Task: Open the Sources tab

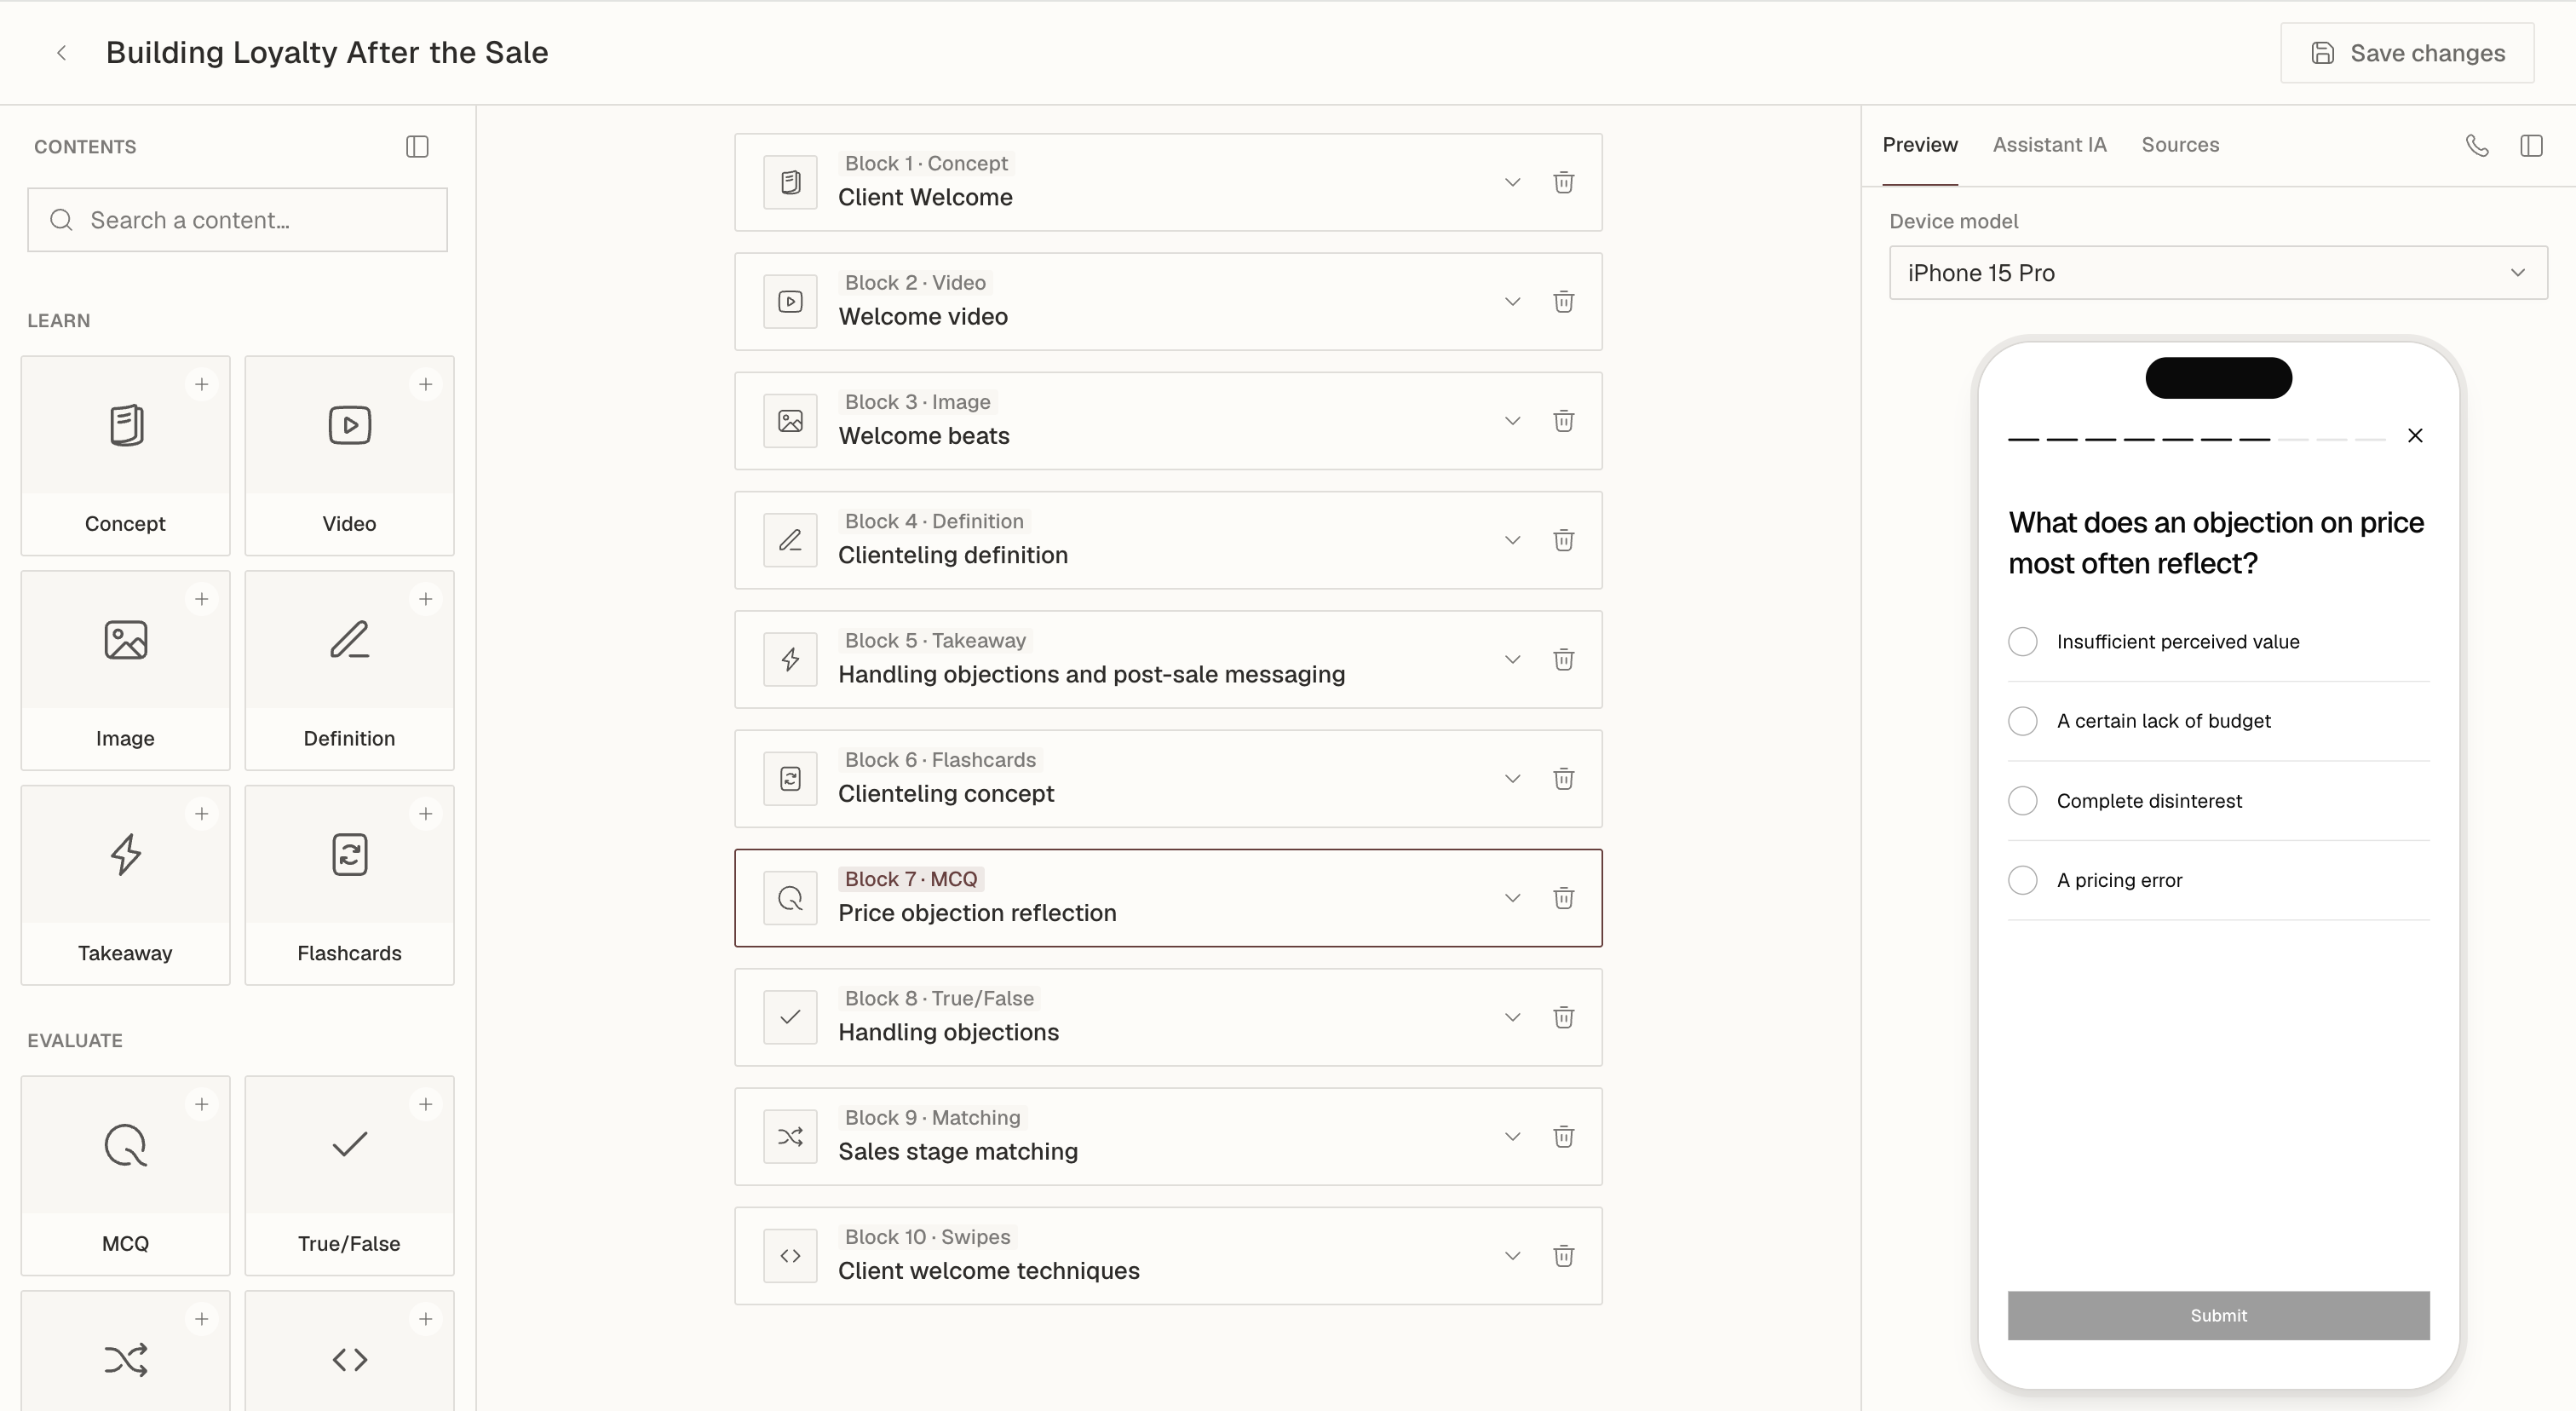Action: pyautogui.click(x=2180, y=145)
